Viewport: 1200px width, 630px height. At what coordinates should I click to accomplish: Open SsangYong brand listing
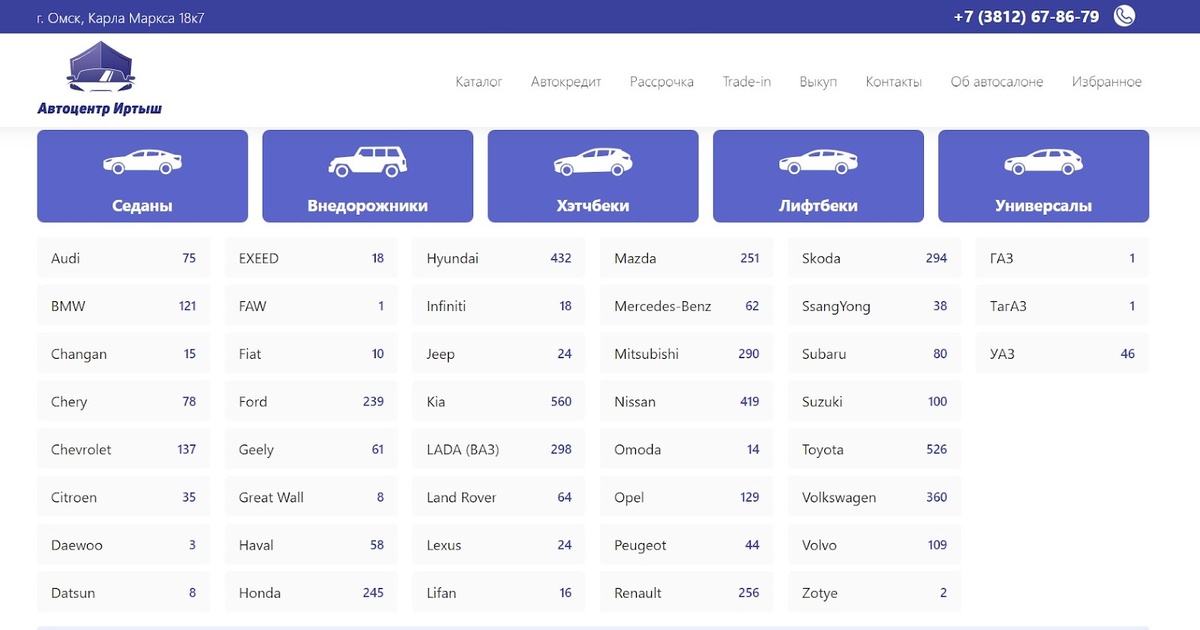click(x=875, y=306)
